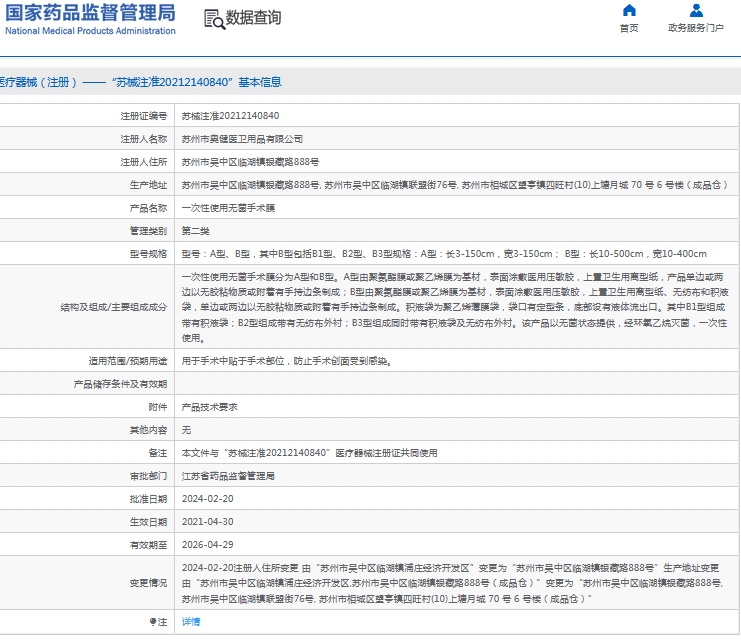The width and height of the screenshot is (741, 640).
Task: Click the 国家药品监督管理局 logo
Action: coord(90,13)
